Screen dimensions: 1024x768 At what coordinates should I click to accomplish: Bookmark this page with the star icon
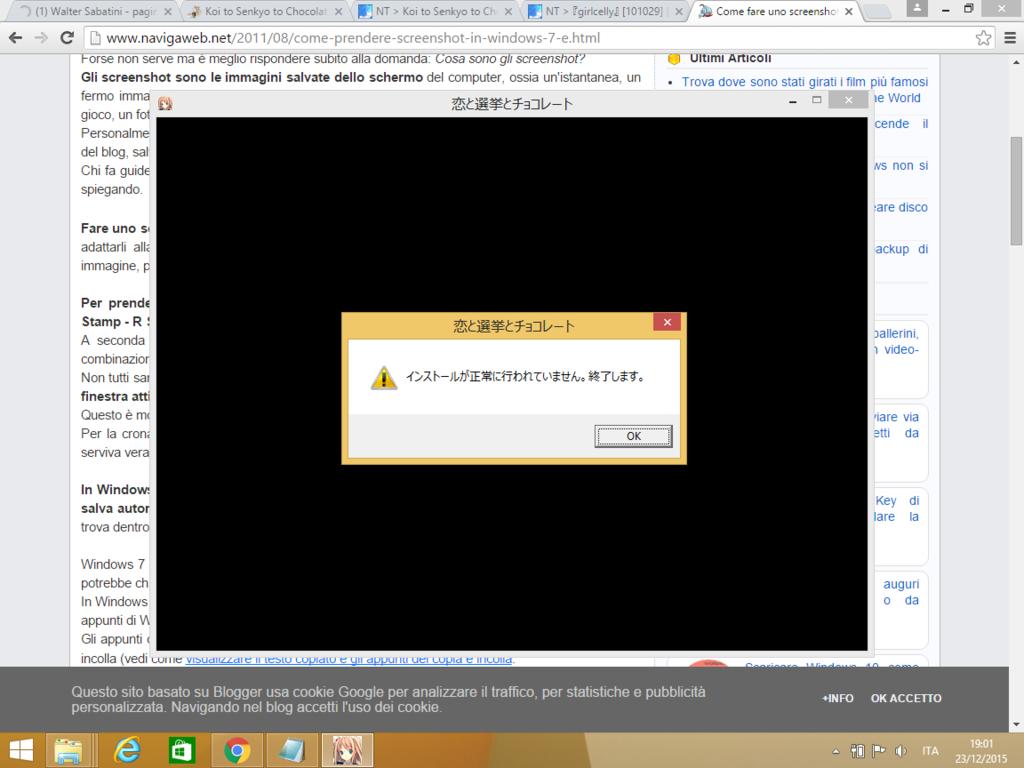983,38
